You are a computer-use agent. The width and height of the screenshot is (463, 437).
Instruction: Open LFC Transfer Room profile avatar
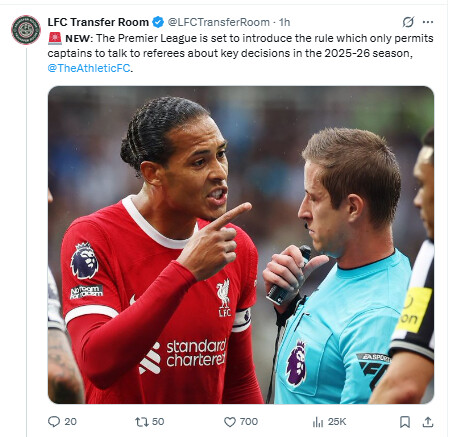(26, 30)
